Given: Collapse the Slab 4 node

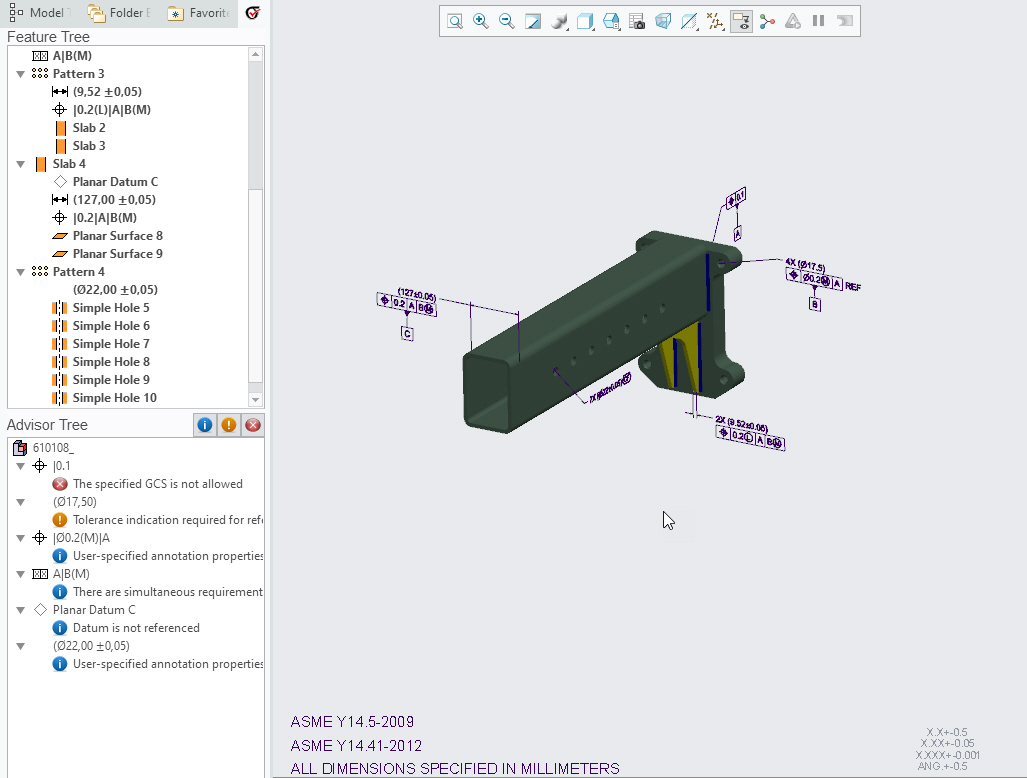Looking at the screenshot, I should pos(20,164).
